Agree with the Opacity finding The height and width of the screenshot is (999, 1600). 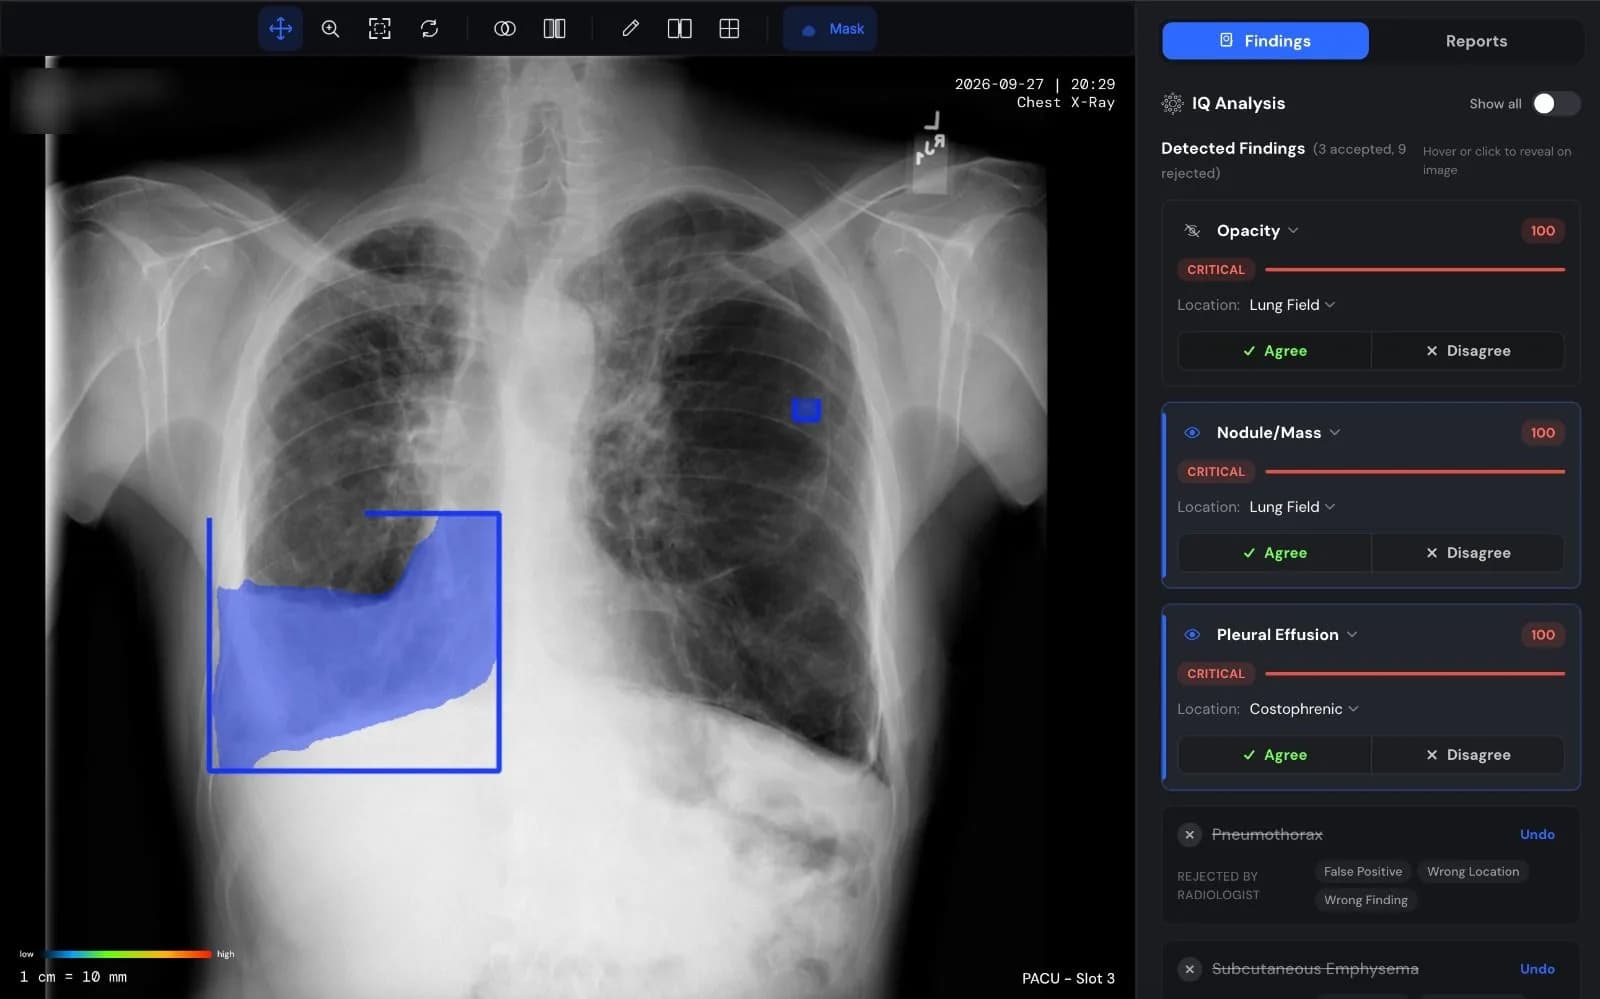click(x=1274, y=351)
